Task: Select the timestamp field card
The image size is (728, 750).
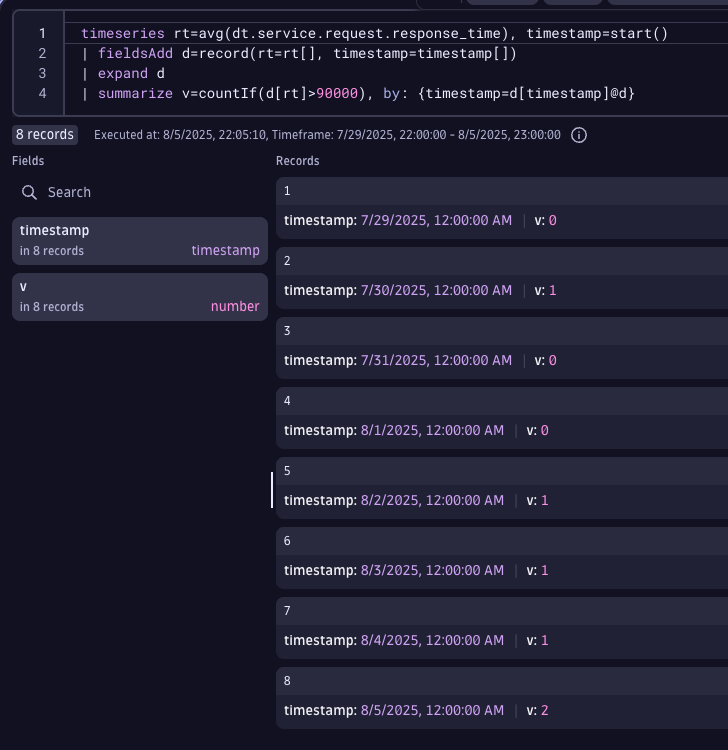Action: (140, 241)
